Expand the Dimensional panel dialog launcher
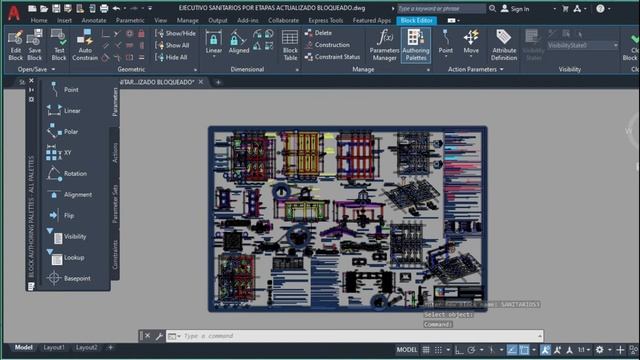 click(297, 70)
